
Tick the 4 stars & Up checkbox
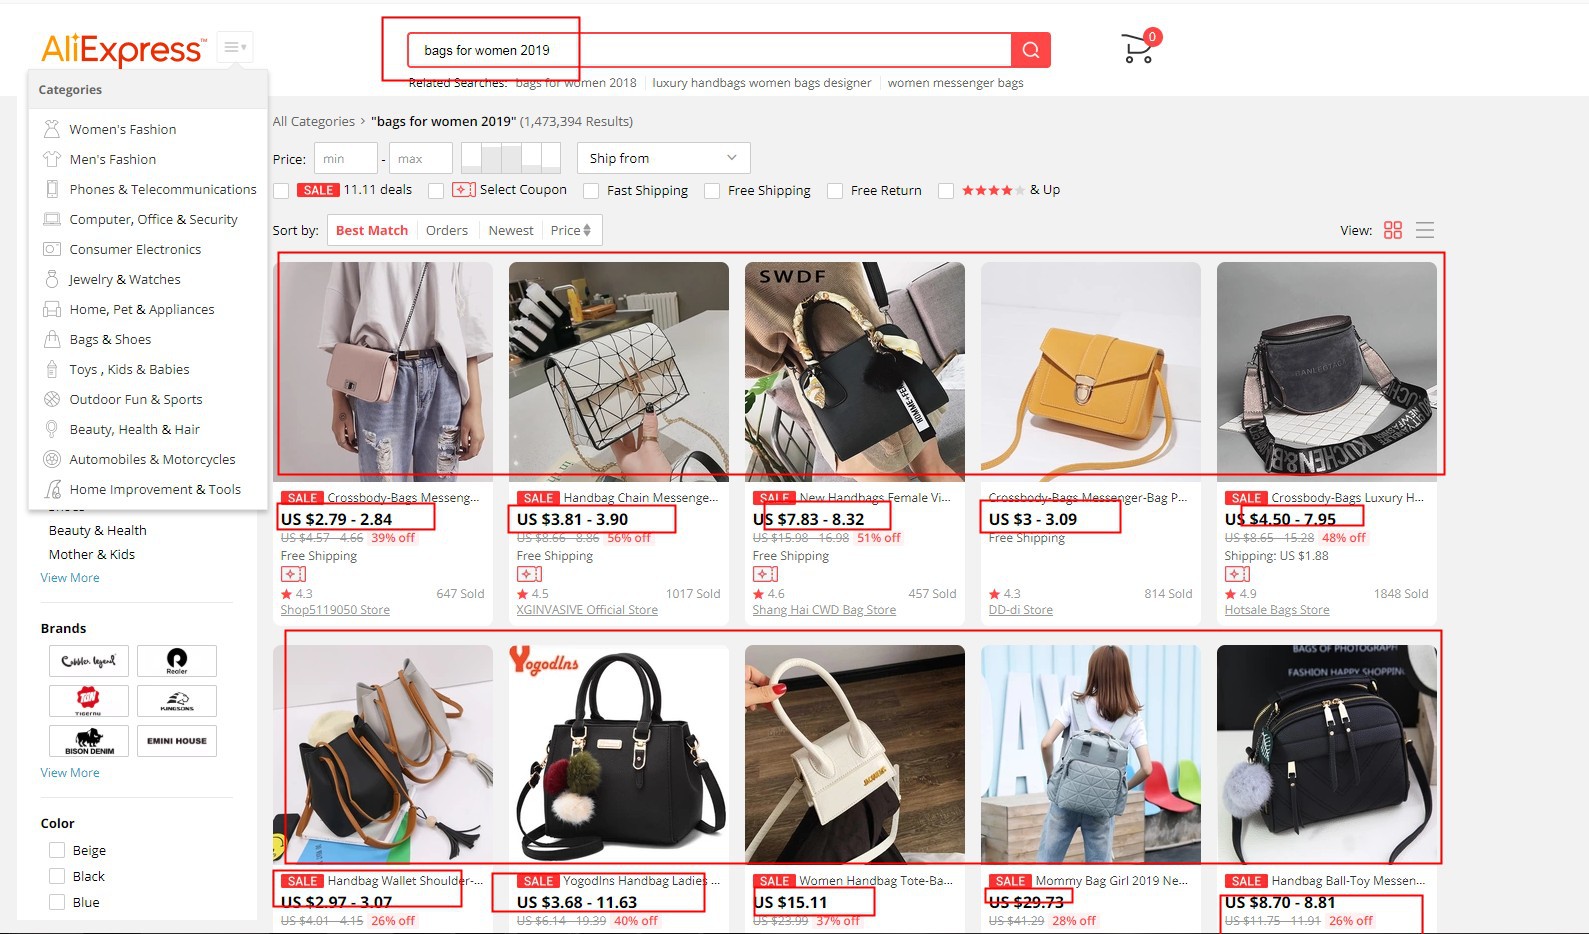pyautogui.click(x=946, y=190)
